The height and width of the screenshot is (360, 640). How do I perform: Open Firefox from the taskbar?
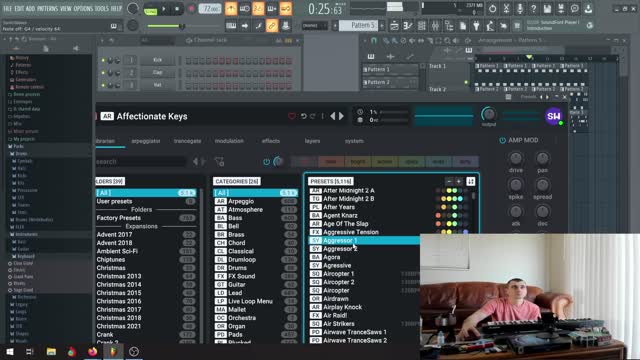point(93,351)
